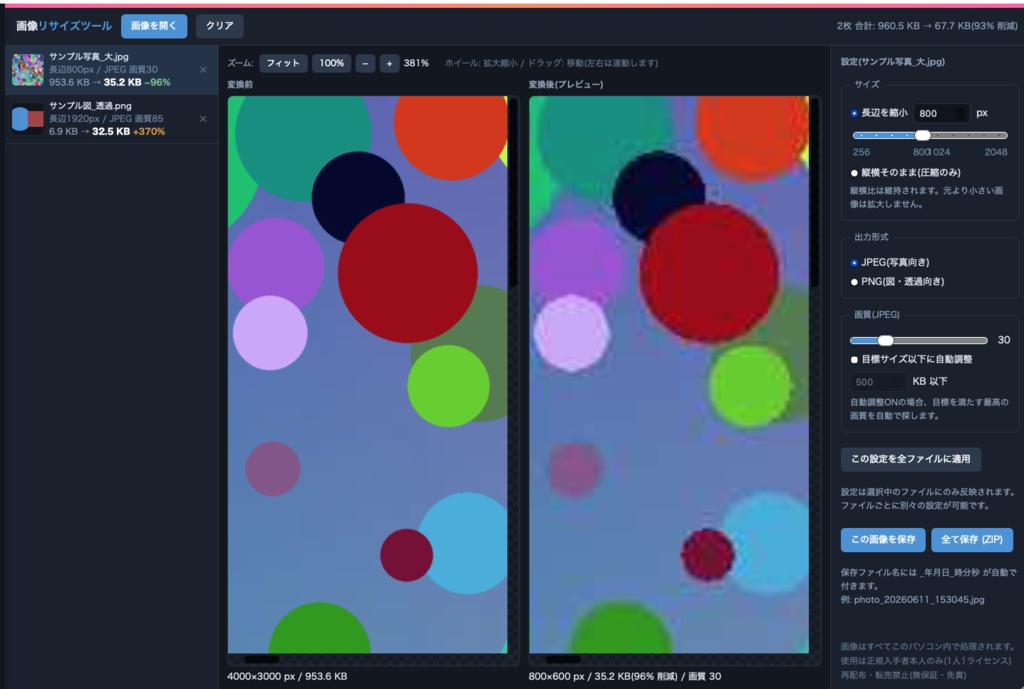Click the minus zoom-out icon
This screenshot has height=689, width=1024.
click(x=365, y=63)
